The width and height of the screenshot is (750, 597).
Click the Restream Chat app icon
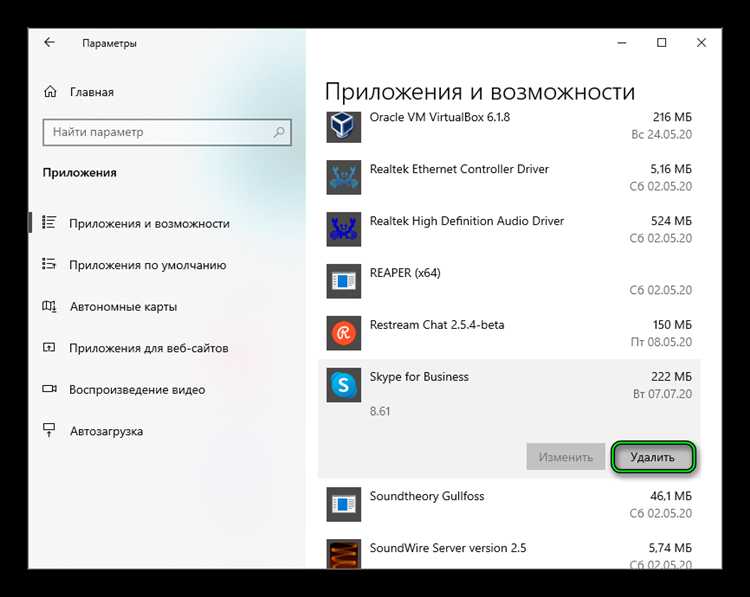[x=343, y=333]
